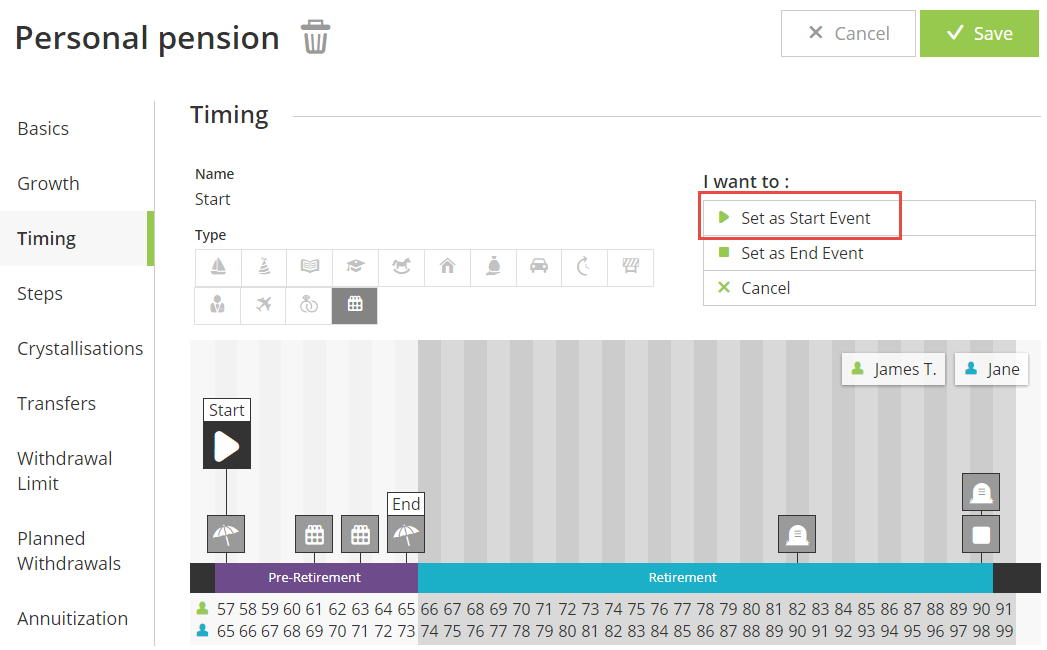Pick the wedding rings event type
Image resolution: width=1047 pixels, height=650 pixels.
click(x=309, y=306)
